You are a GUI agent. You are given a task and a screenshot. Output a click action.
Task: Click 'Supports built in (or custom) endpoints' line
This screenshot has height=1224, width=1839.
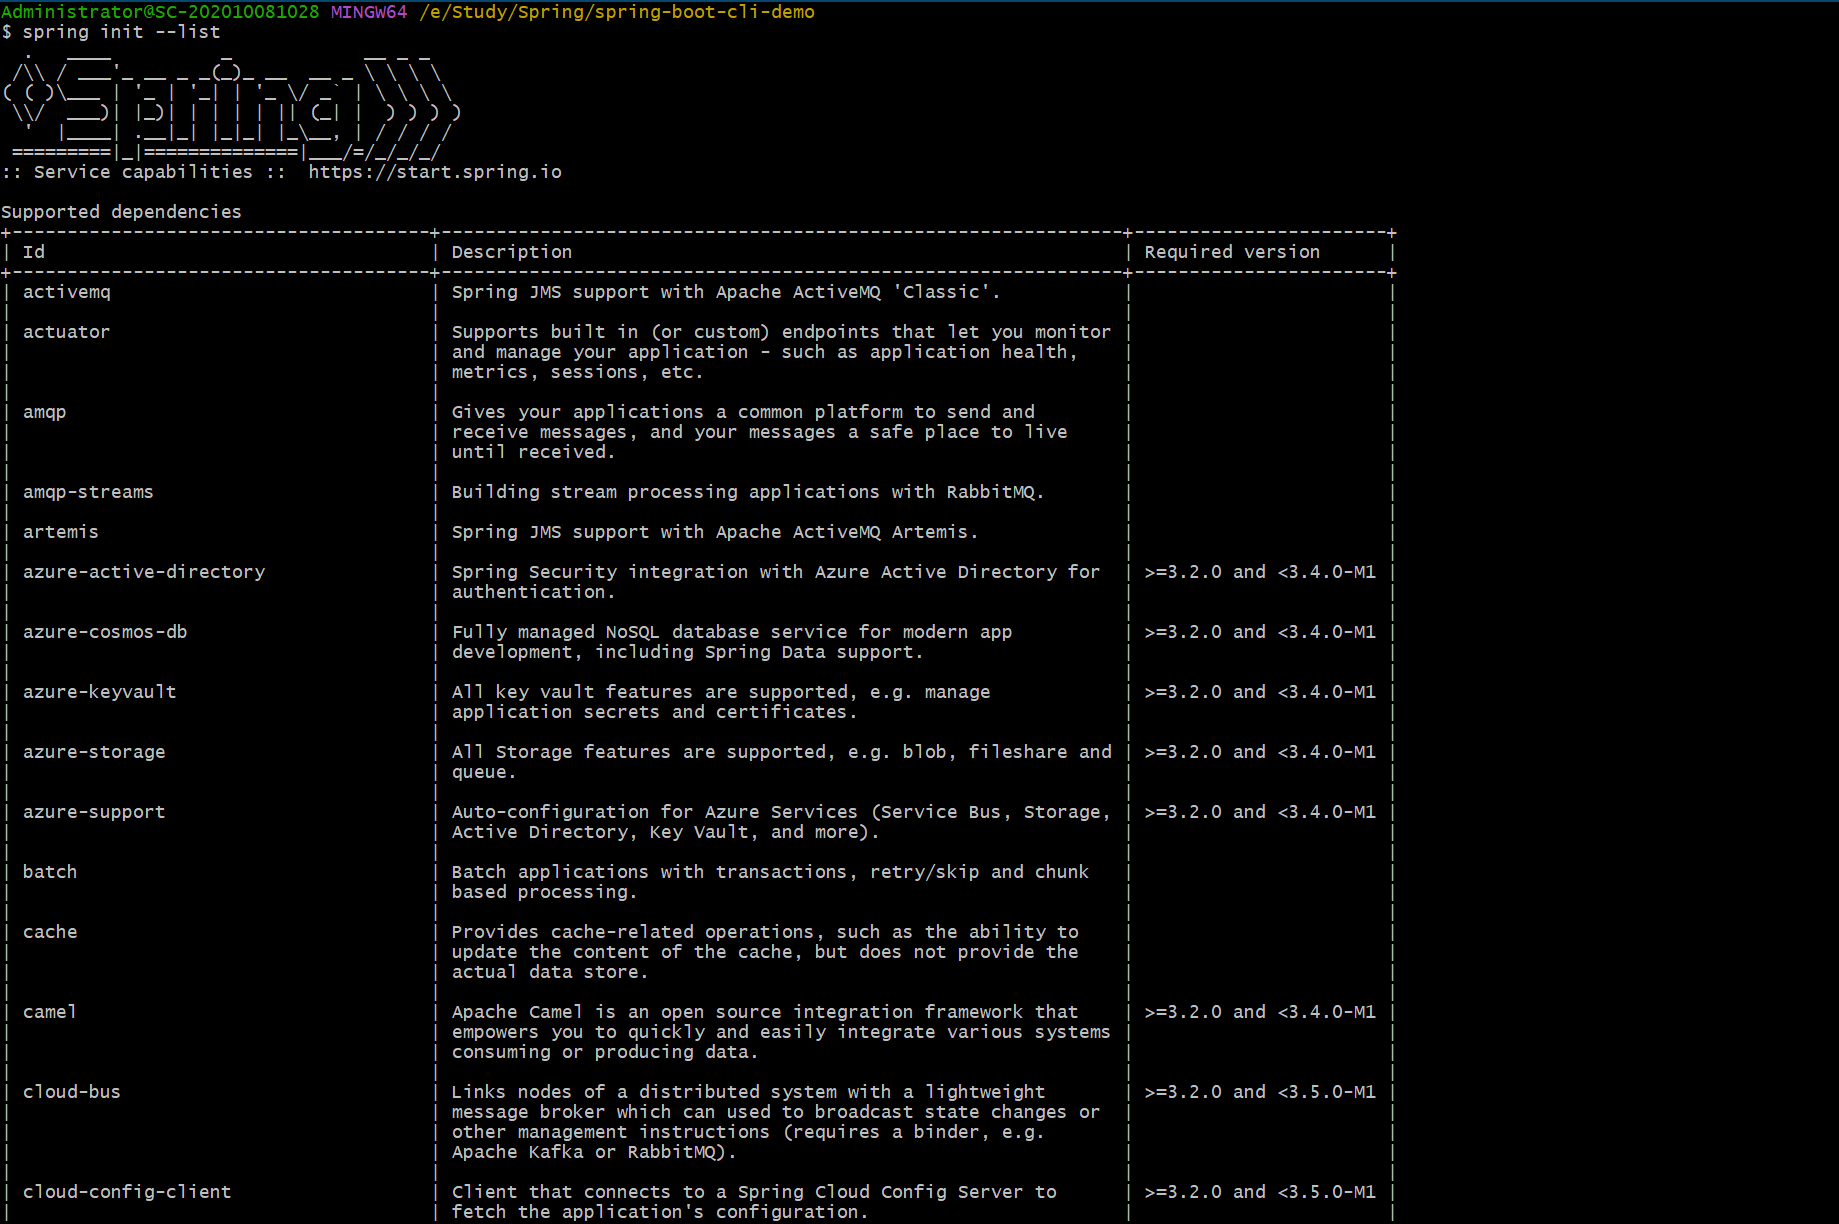coord(781,332)
